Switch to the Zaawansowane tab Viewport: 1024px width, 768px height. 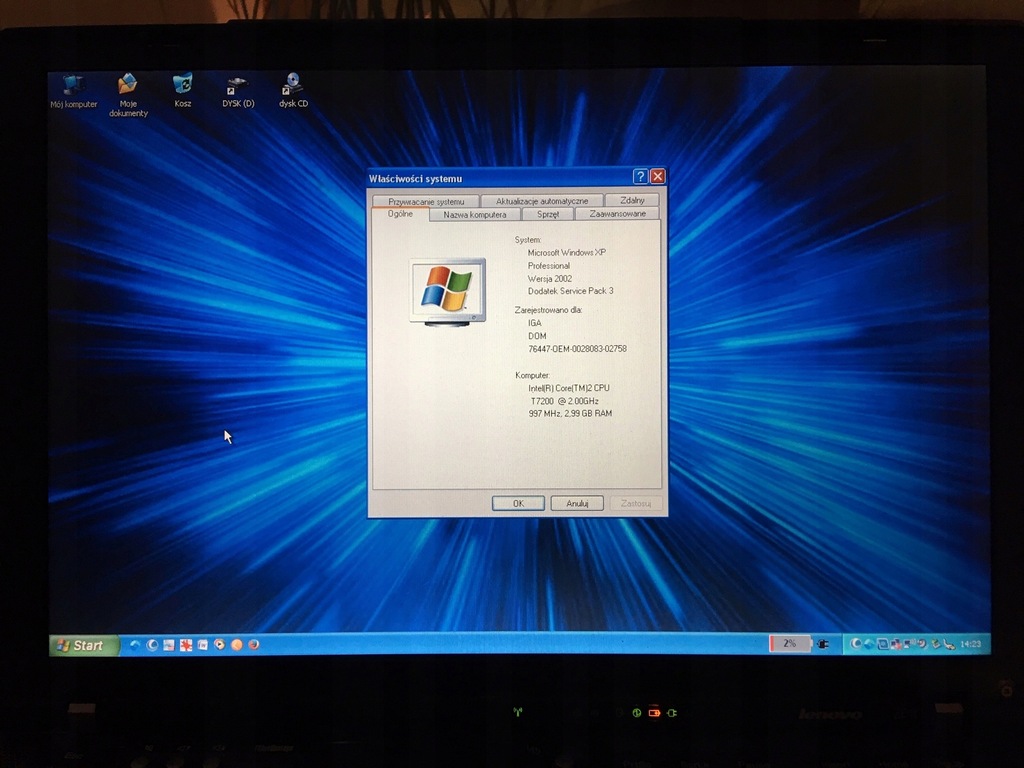click(617, 214)
